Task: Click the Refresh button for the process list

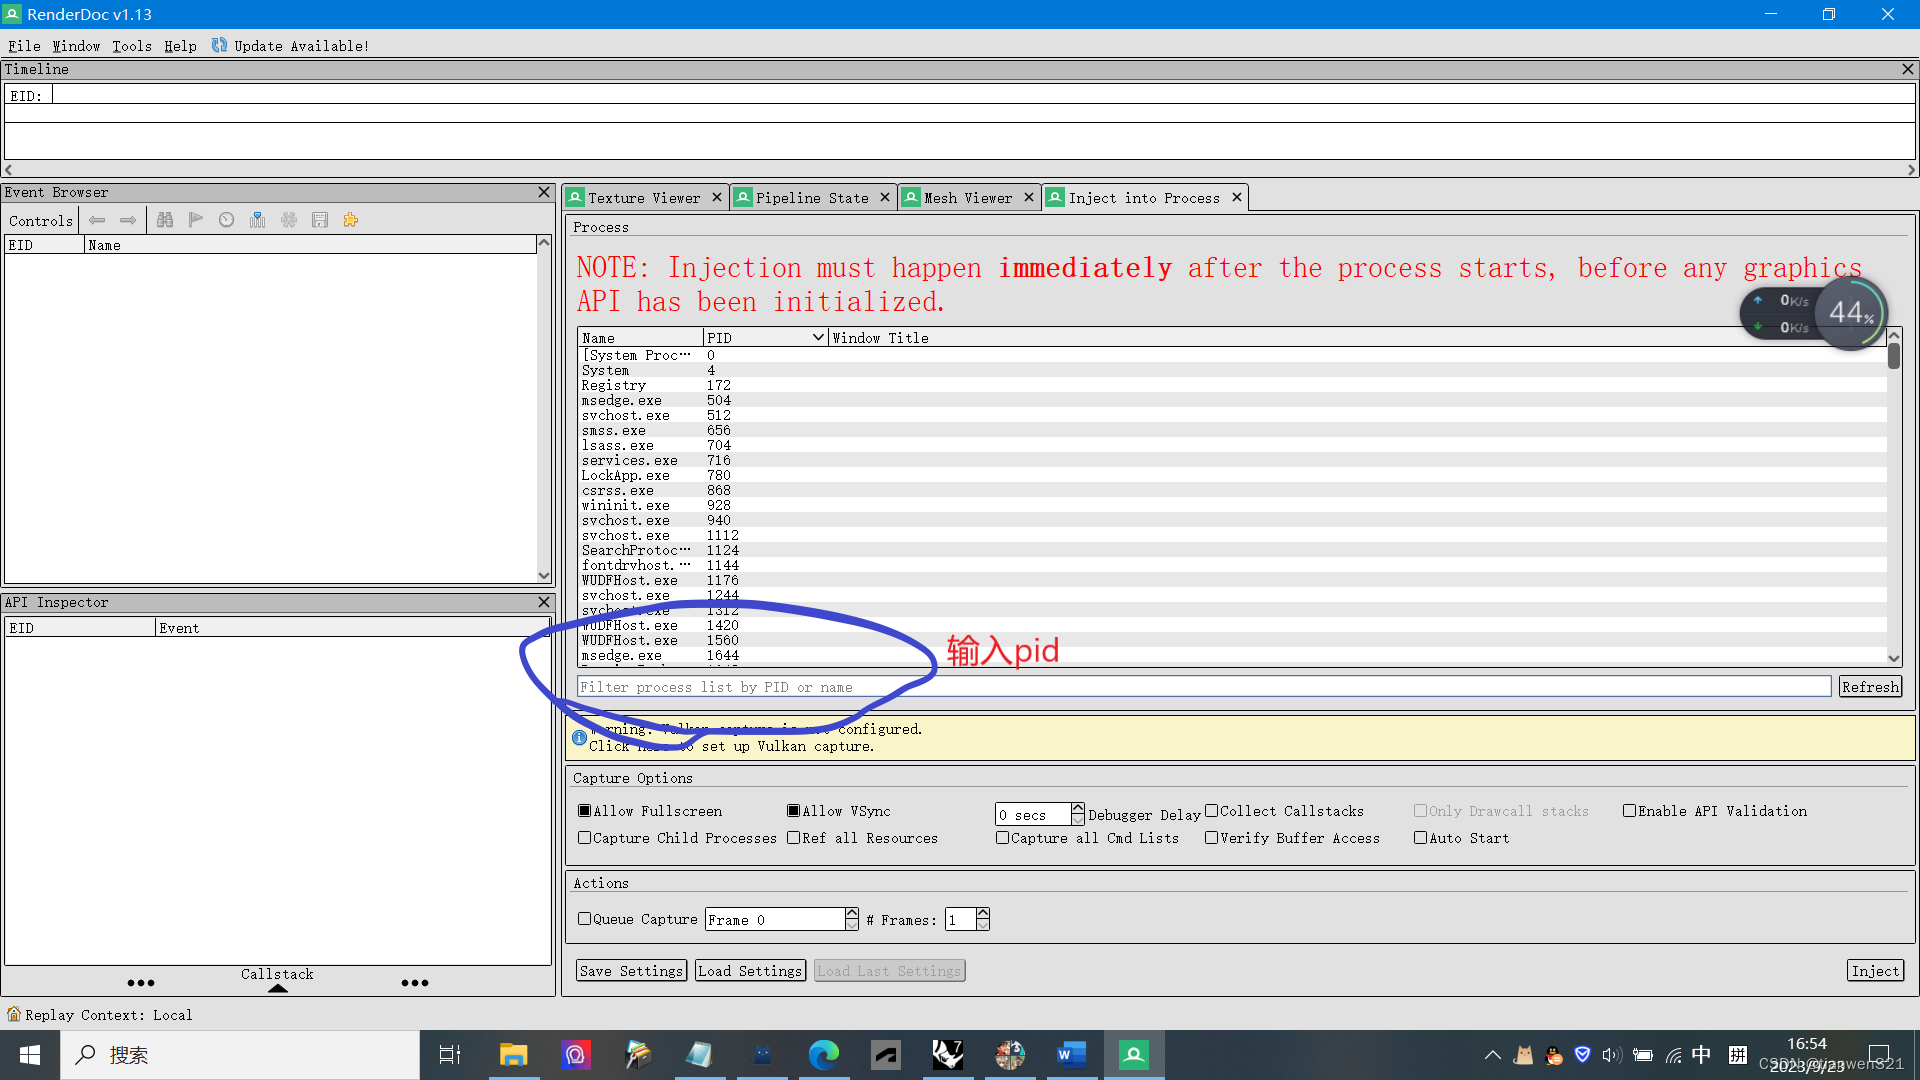Action: (1870, 686)
